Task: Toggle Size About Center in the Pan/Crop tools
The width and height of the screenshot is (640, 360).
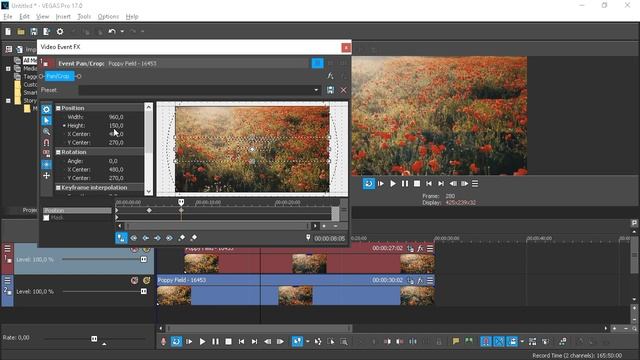Action: pos(46,164)
